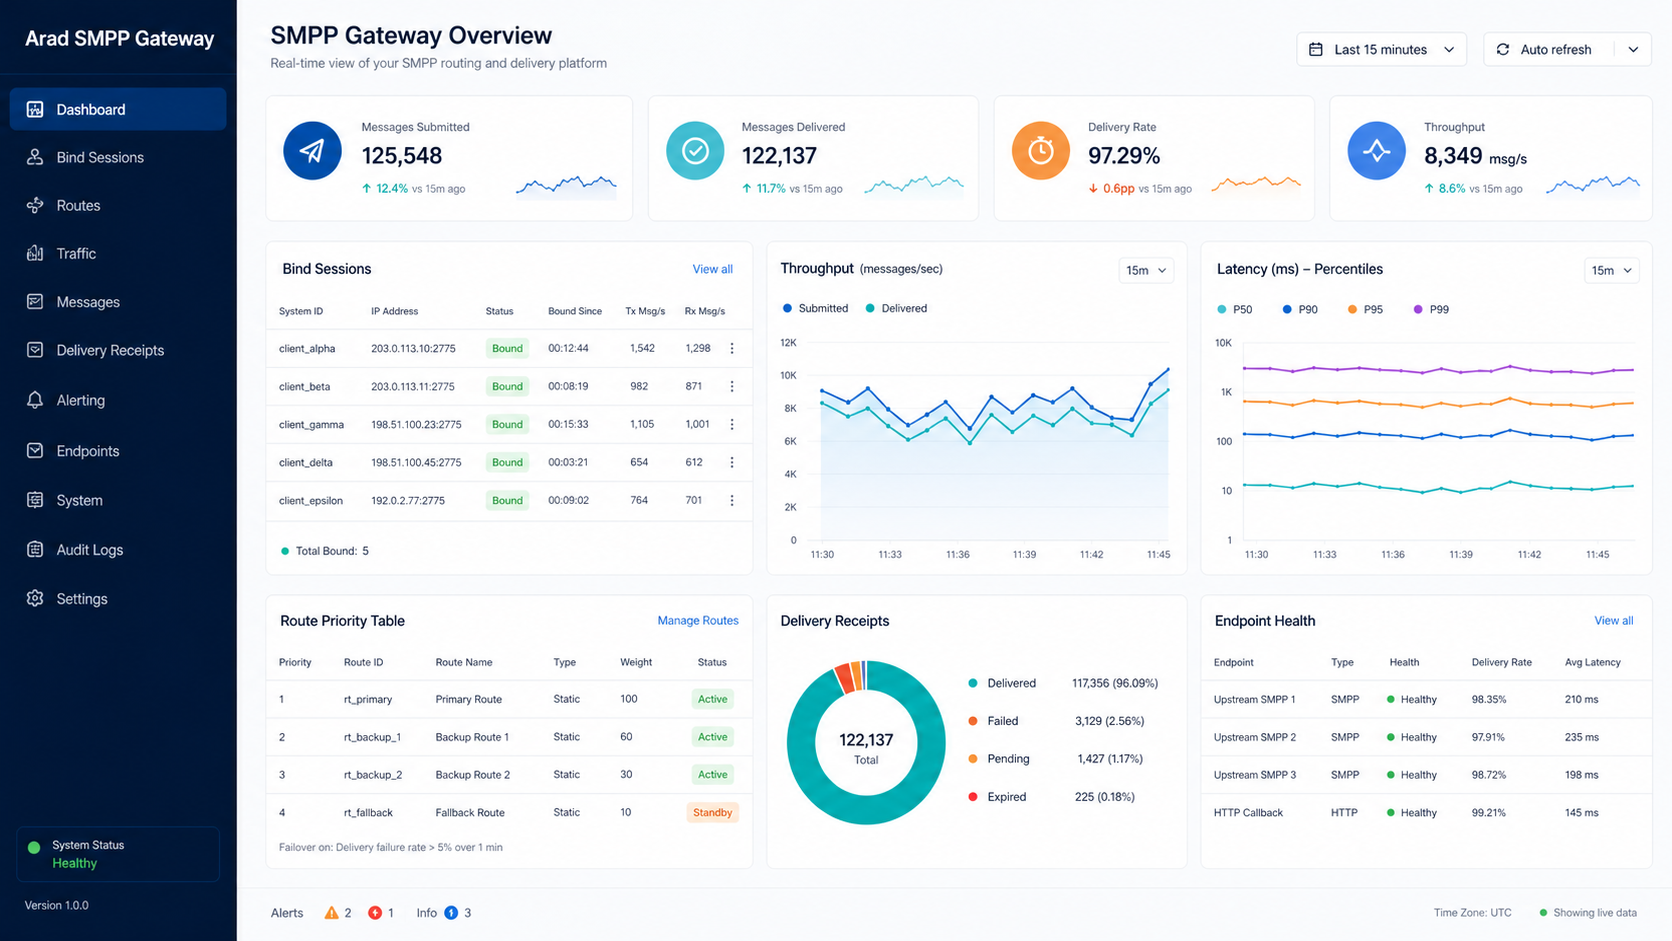
Task: Click the Messages Delivered checkmark icon
Action: 695,151
